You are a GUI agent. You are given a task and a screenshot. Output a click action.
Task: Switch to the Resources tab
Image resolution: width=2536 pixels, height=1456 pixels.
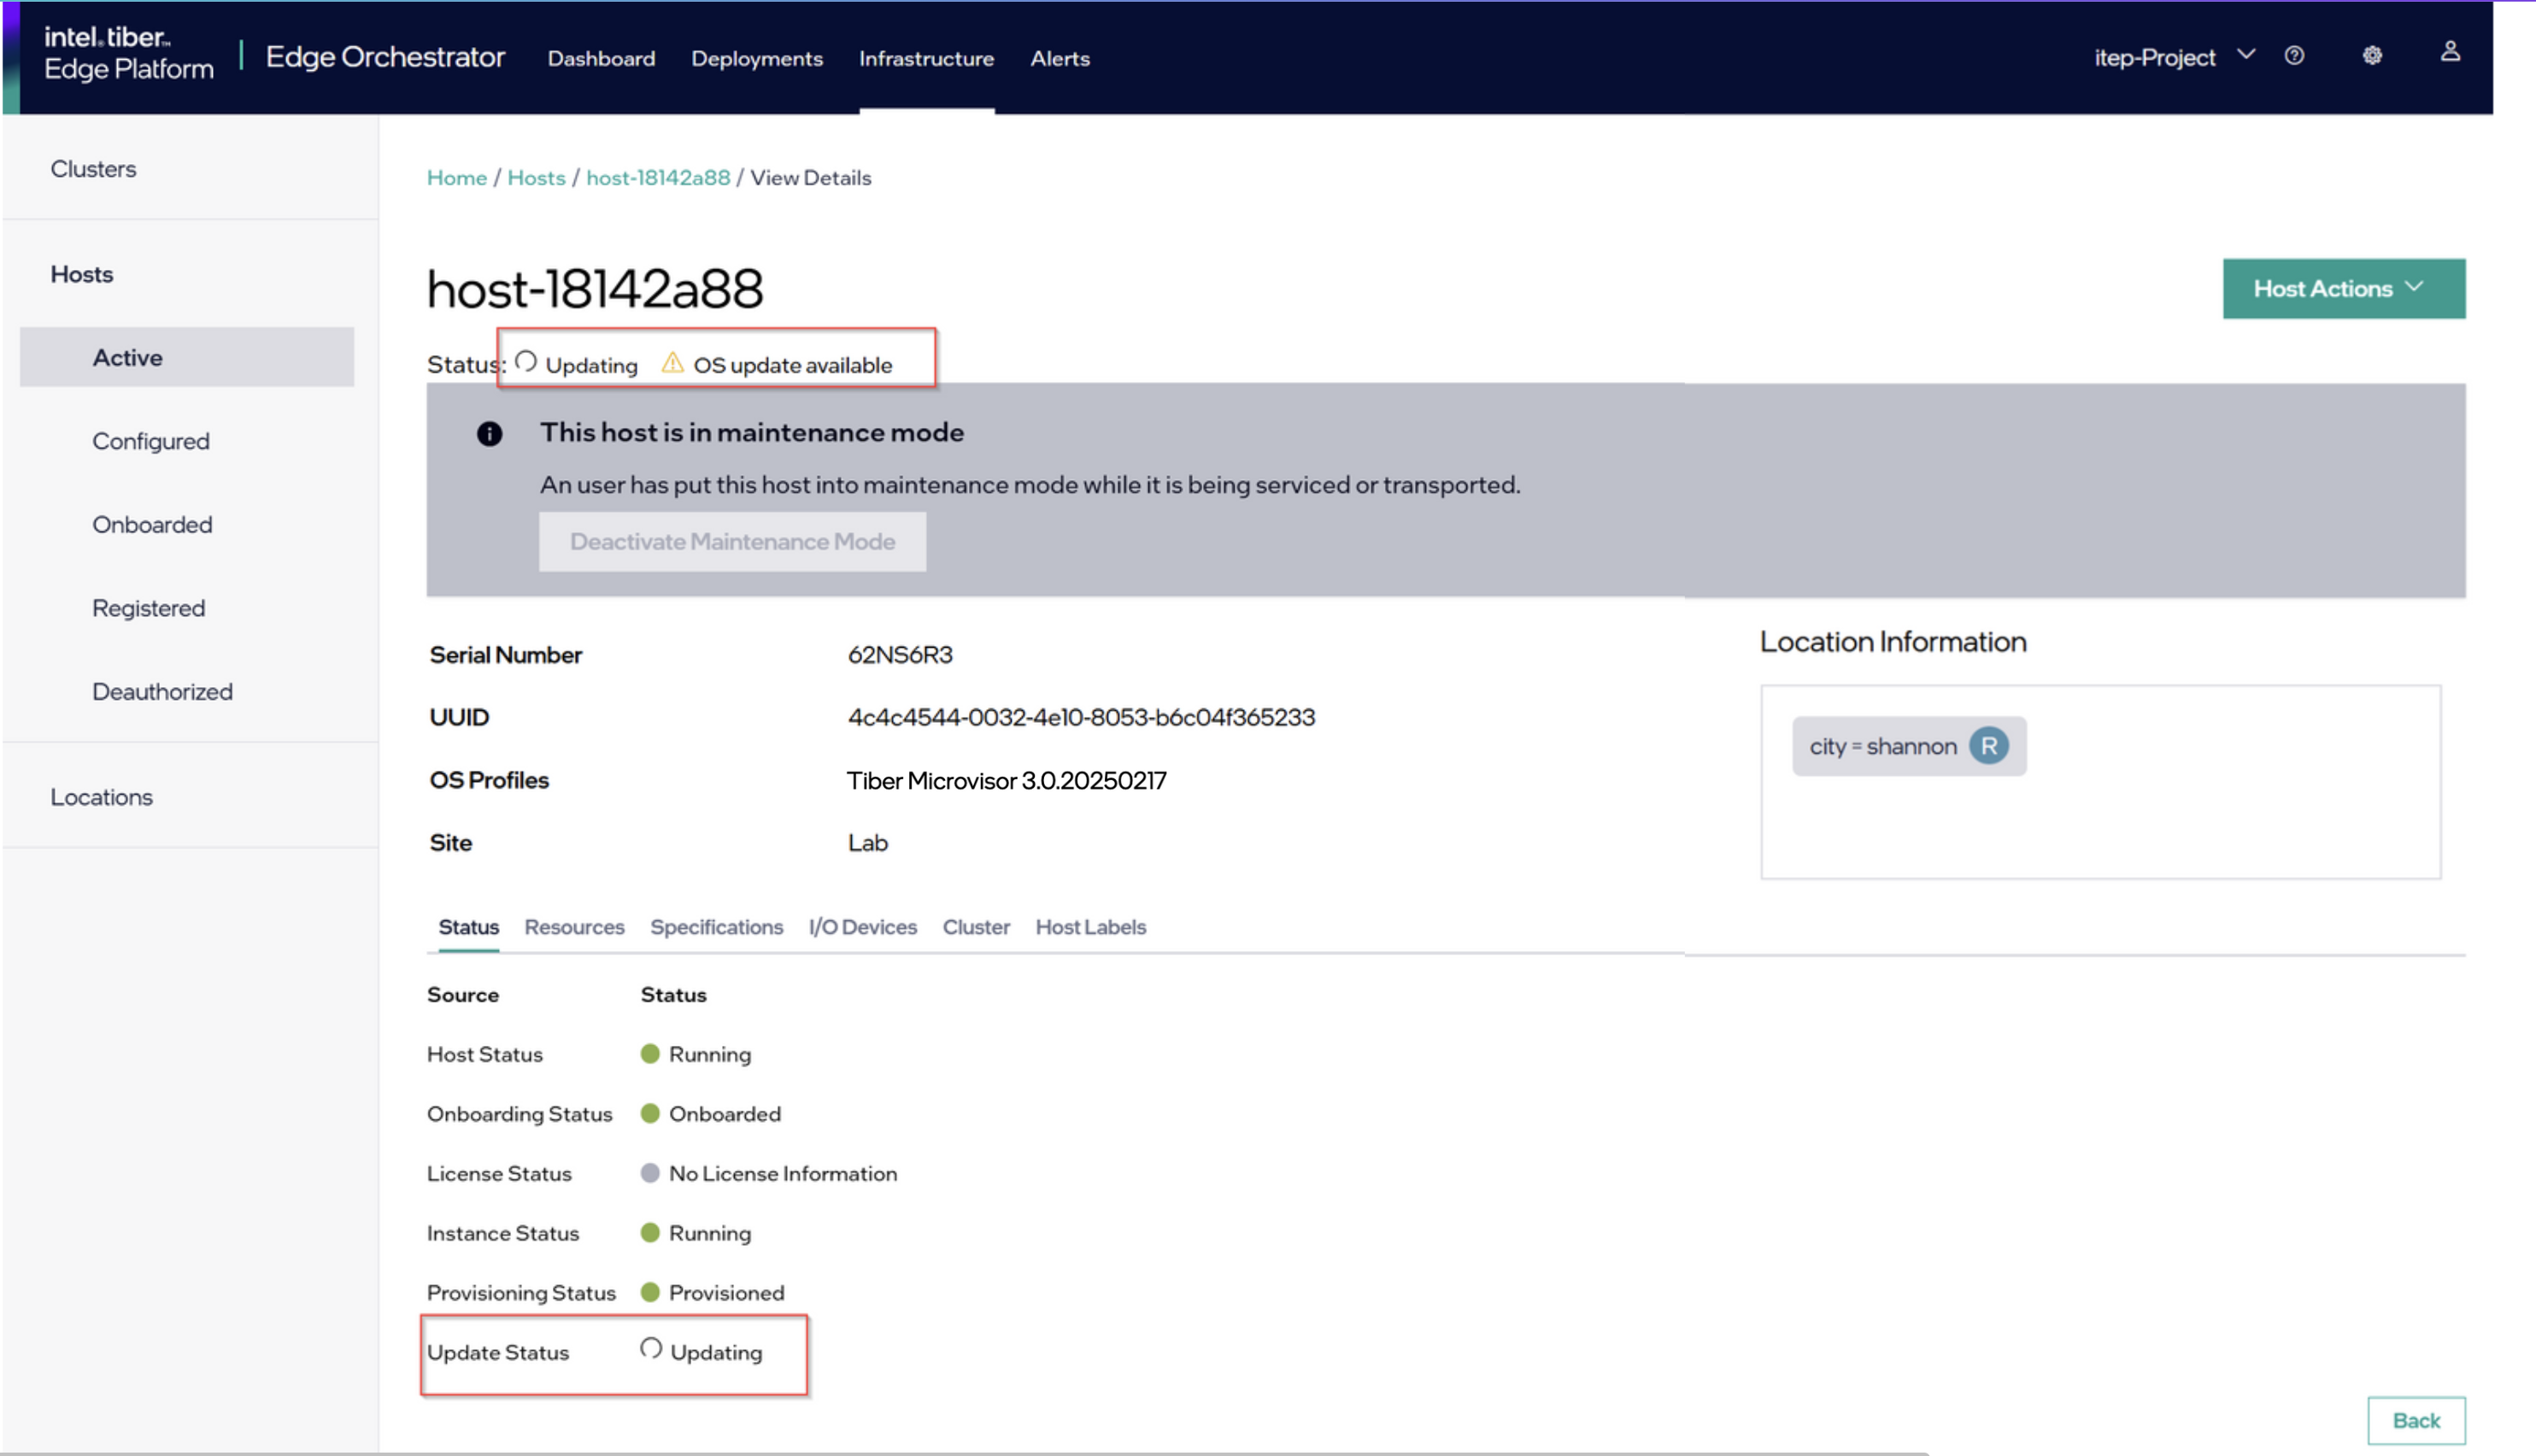[x=574, y=927]
